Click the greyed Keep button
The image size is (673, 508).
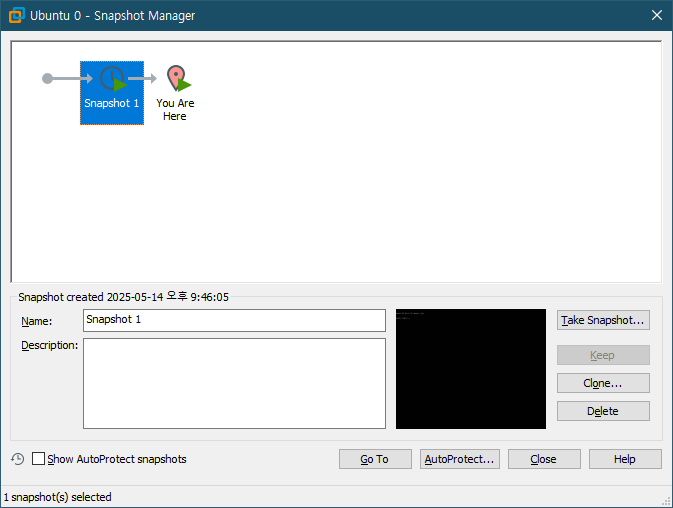point(603,355)
